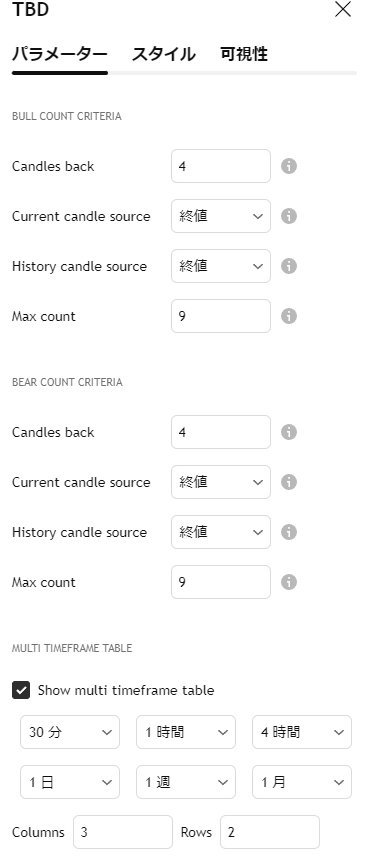Uncheck Show multi timeframe table checkbox

[x=21, y=690]
